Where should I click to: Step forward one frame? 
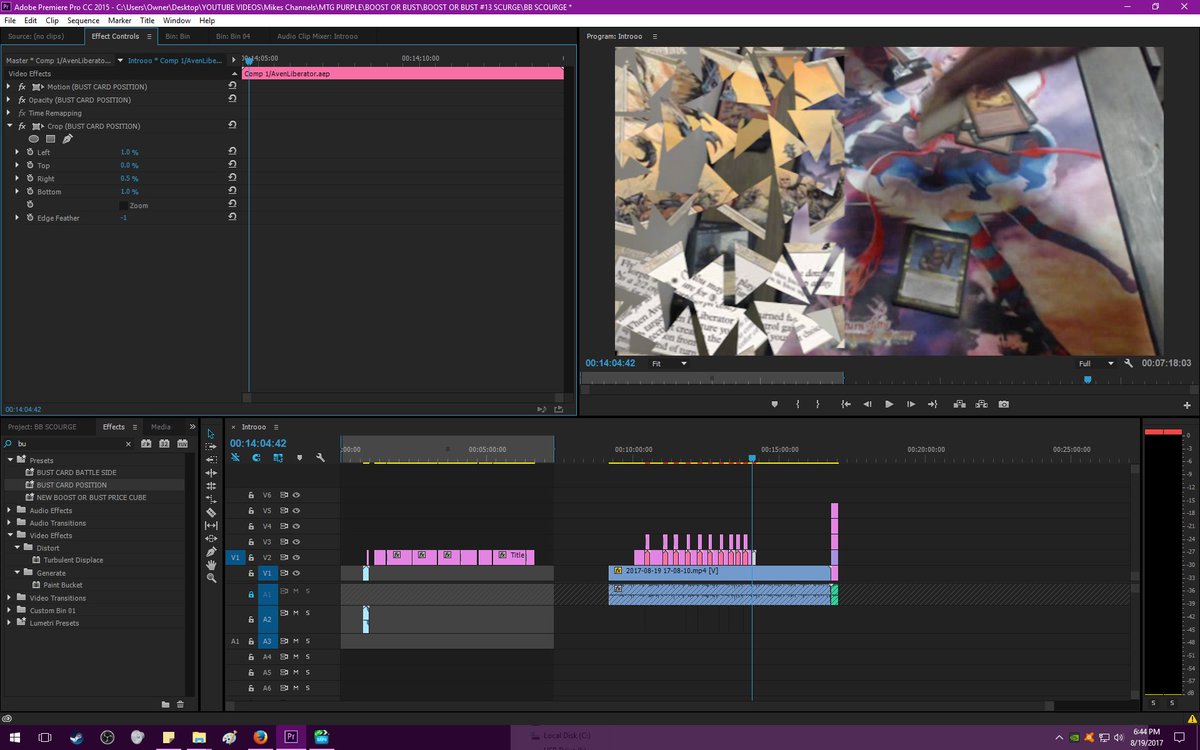(910, 404)
